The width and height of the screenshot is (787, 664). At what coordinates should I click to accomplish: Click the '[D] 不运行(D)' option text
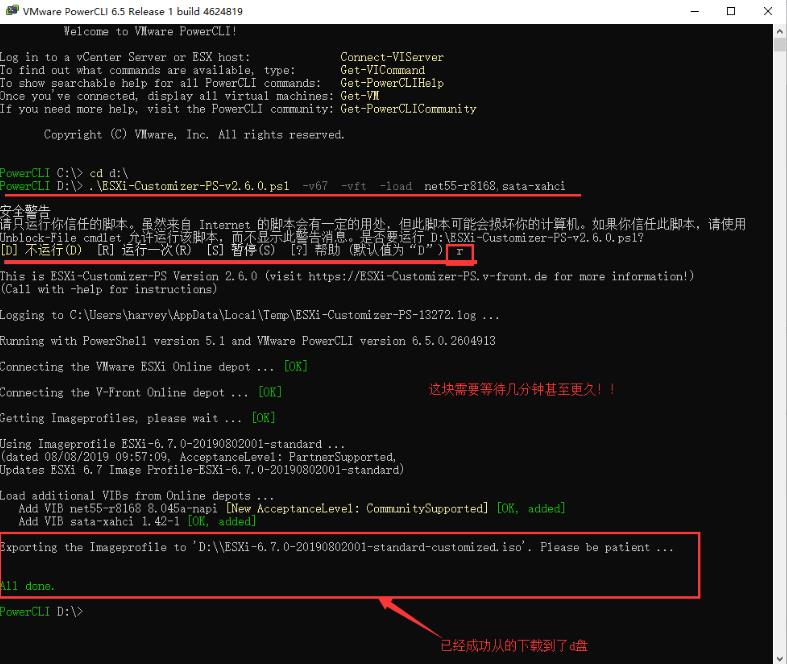(x=41, y=250)
